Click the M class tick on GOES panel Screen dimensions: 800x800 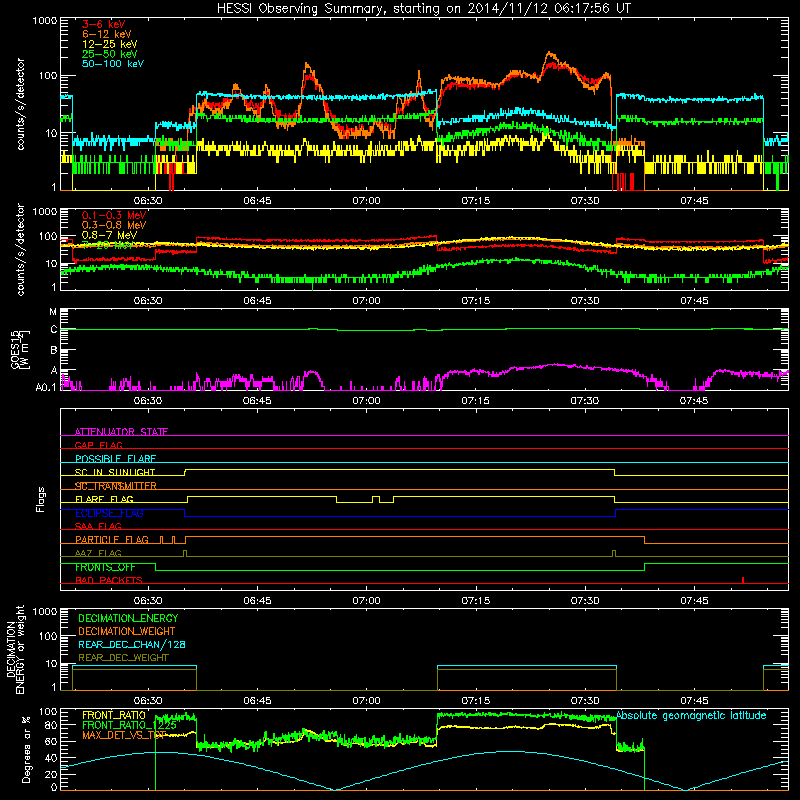(53, 312)
